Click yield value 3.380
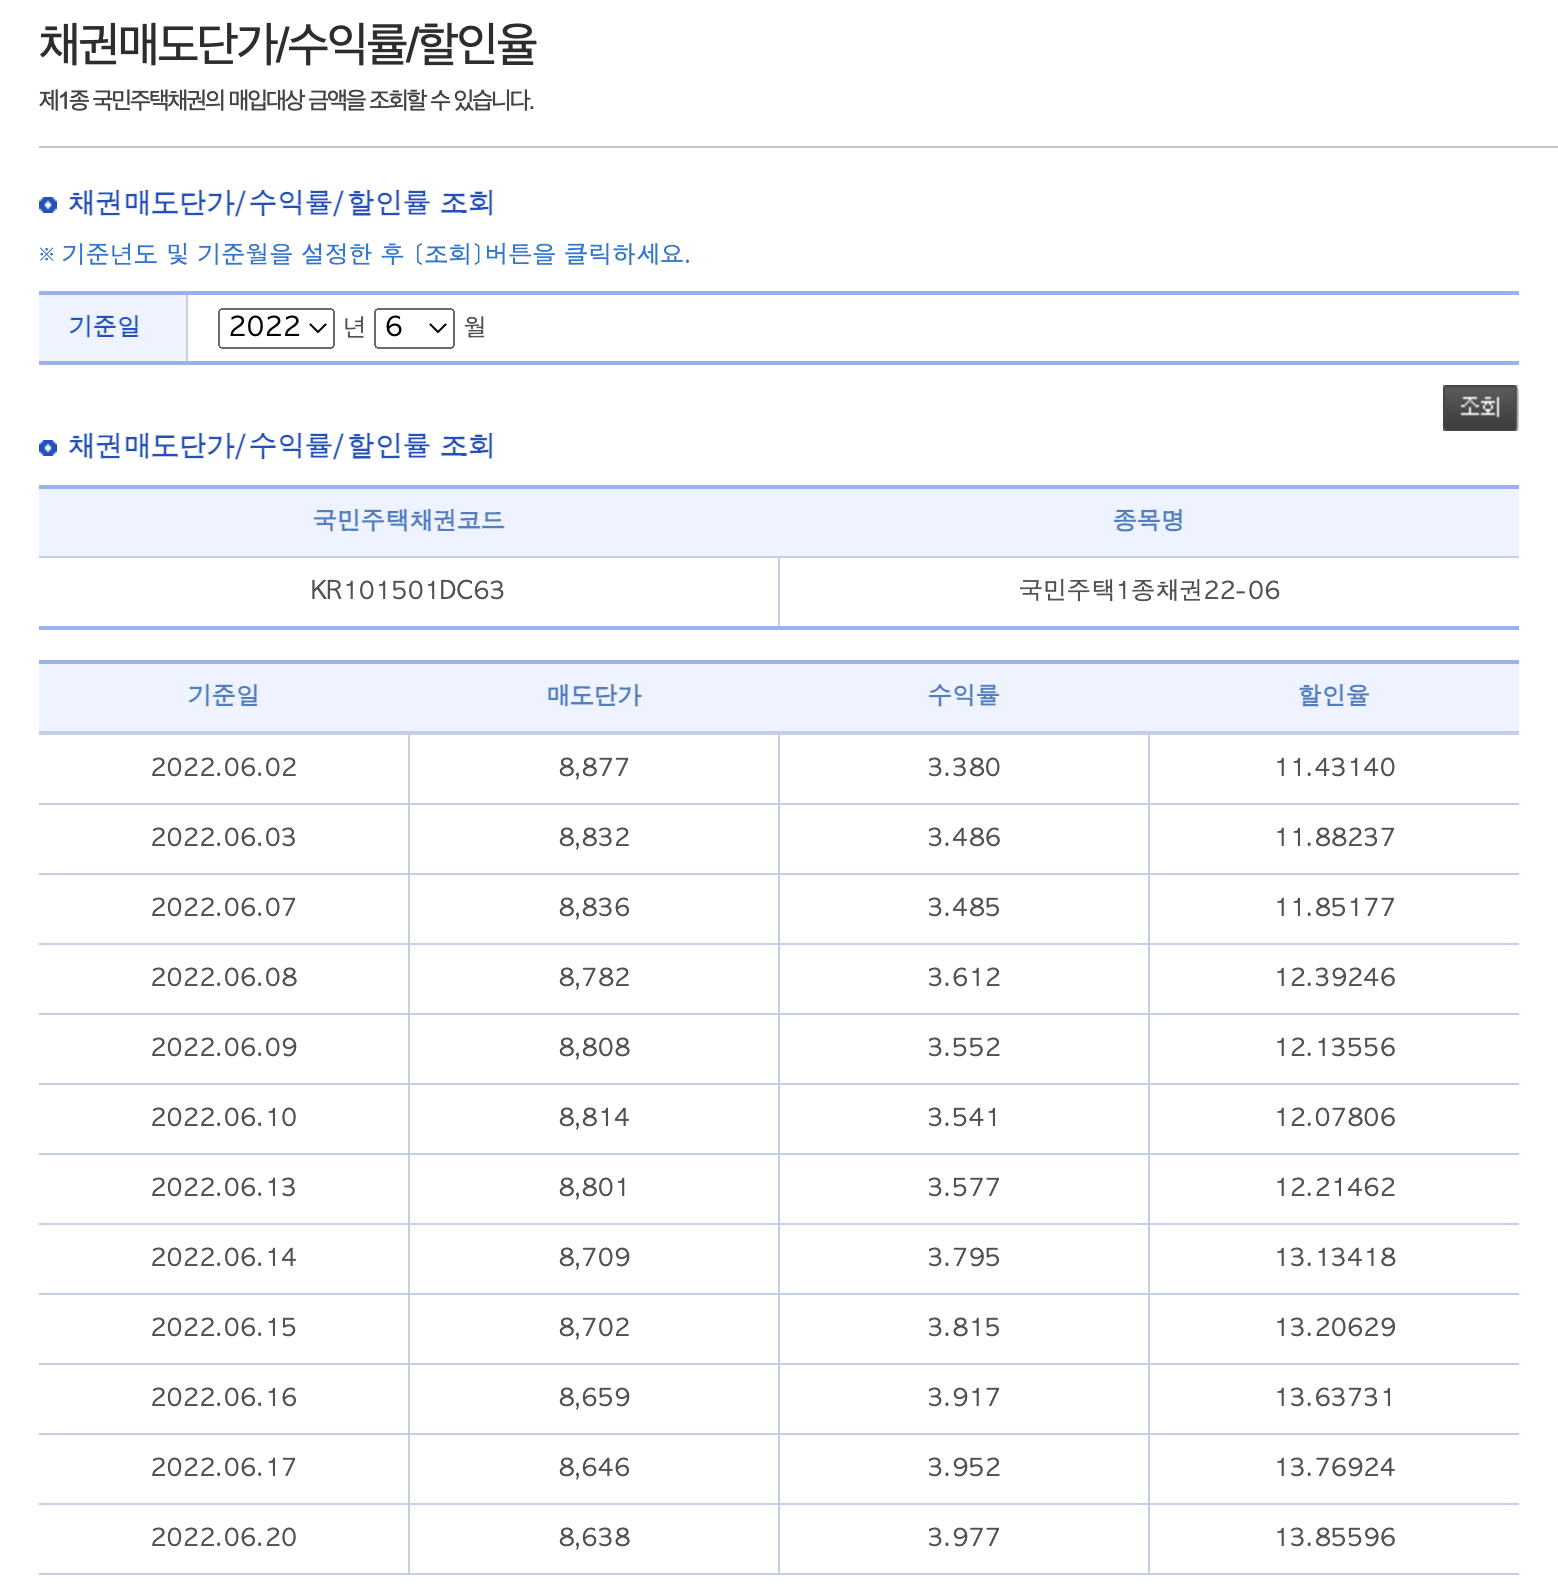Image resolution: width=1558 pixels, height=1596 pixels. pos(964,768)
